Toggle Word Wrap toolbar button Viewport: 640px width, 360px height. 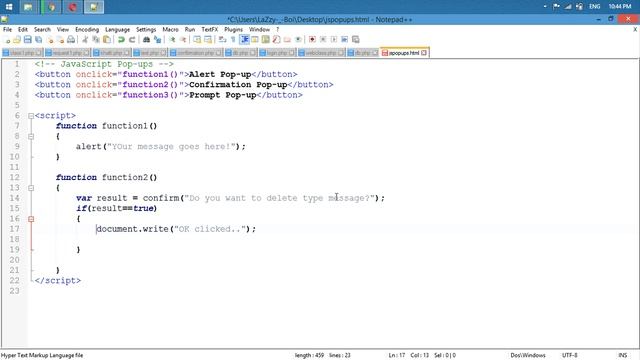222,40
